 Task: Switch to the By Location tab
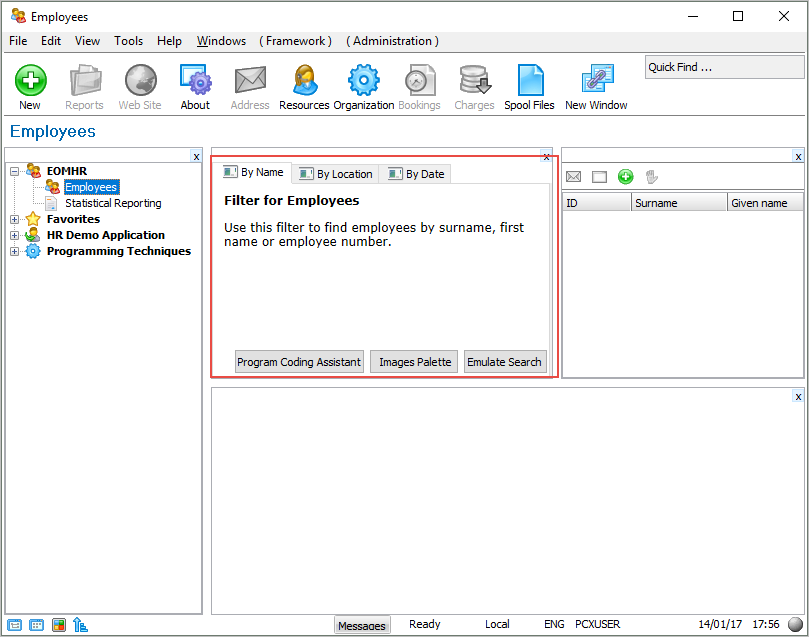(x=336, y=174)
